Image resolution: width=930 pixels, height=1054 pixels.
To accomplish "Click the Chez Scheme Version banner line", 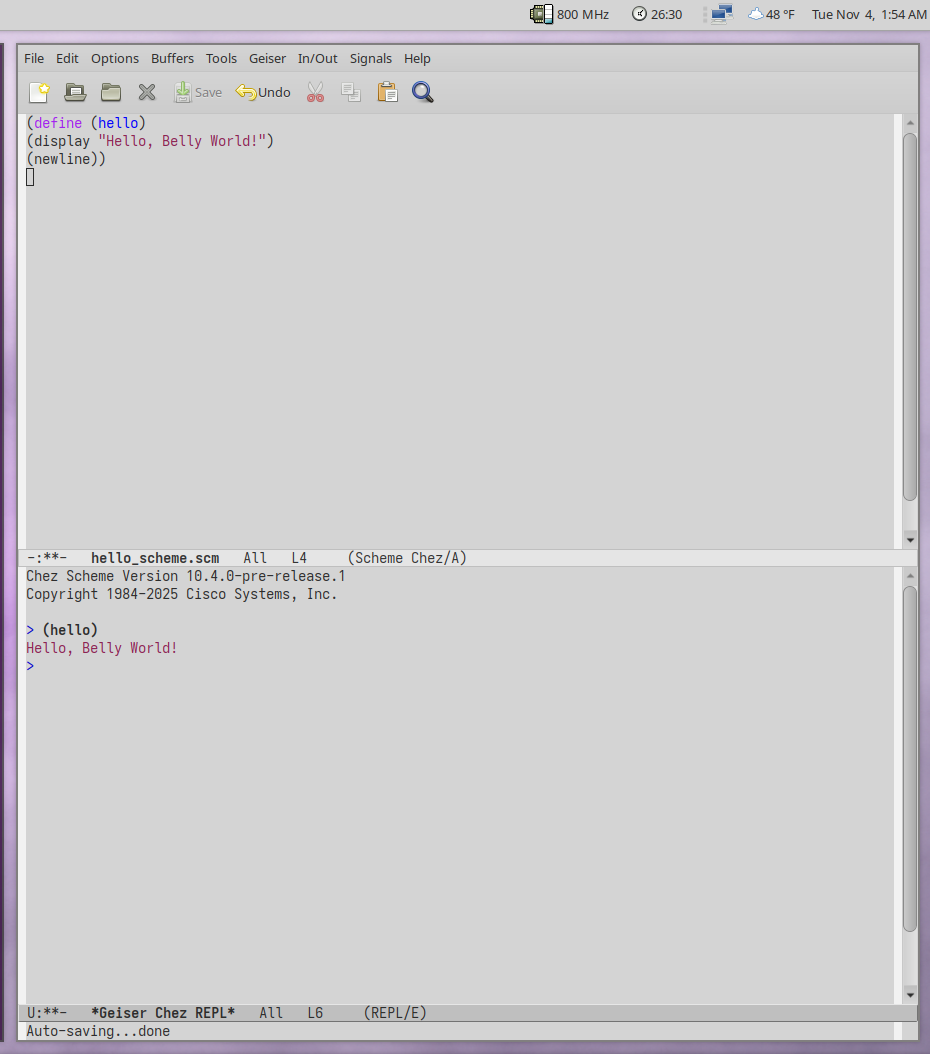I will [185, 576].
